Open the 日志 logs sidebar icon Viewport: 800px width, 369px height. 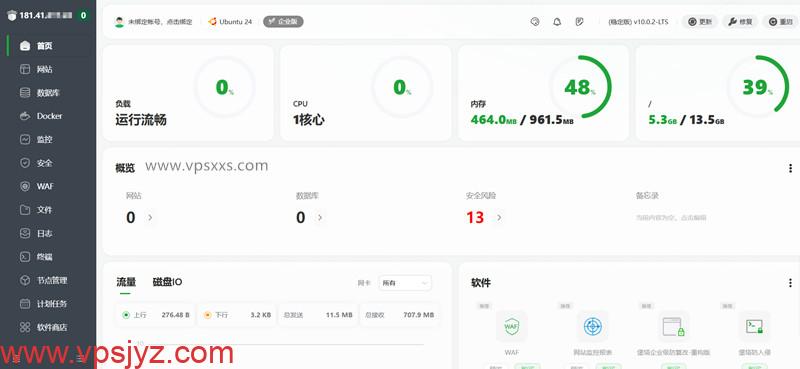click(24, 234)
